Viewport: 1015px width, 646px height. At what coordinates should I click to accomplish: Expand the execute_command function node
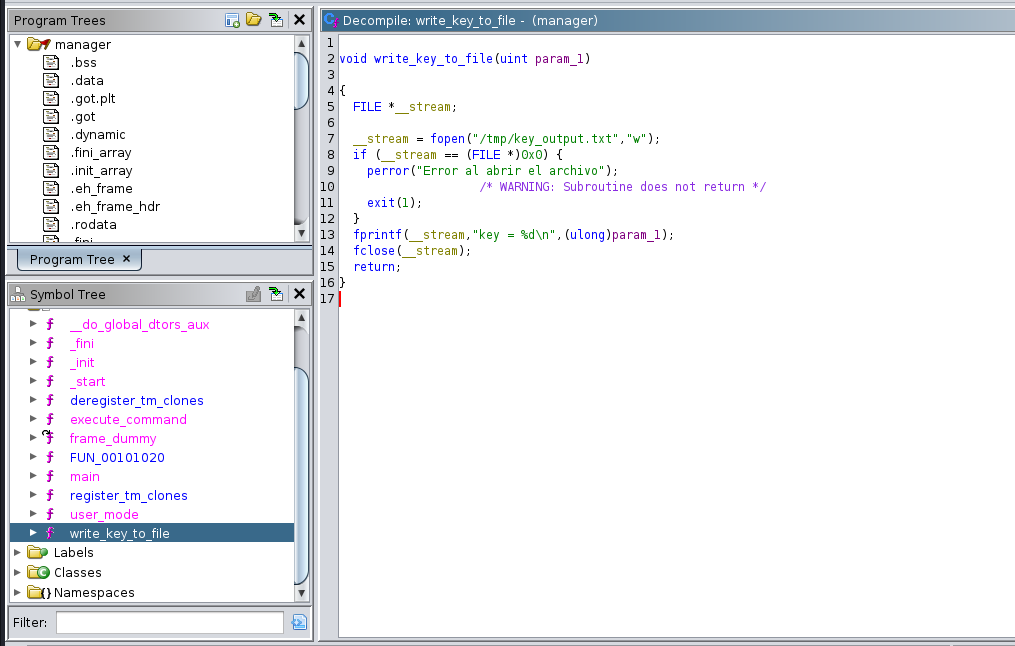[33, 419]
